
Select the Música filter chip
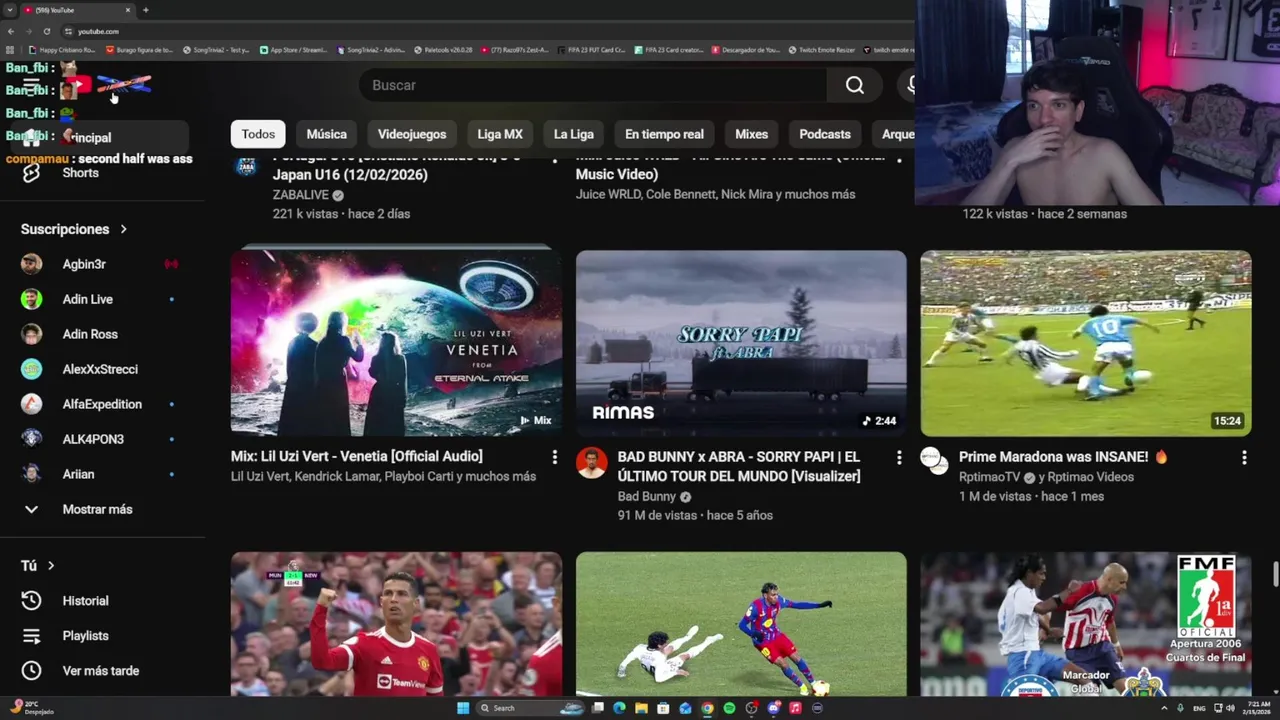(326, 134)
